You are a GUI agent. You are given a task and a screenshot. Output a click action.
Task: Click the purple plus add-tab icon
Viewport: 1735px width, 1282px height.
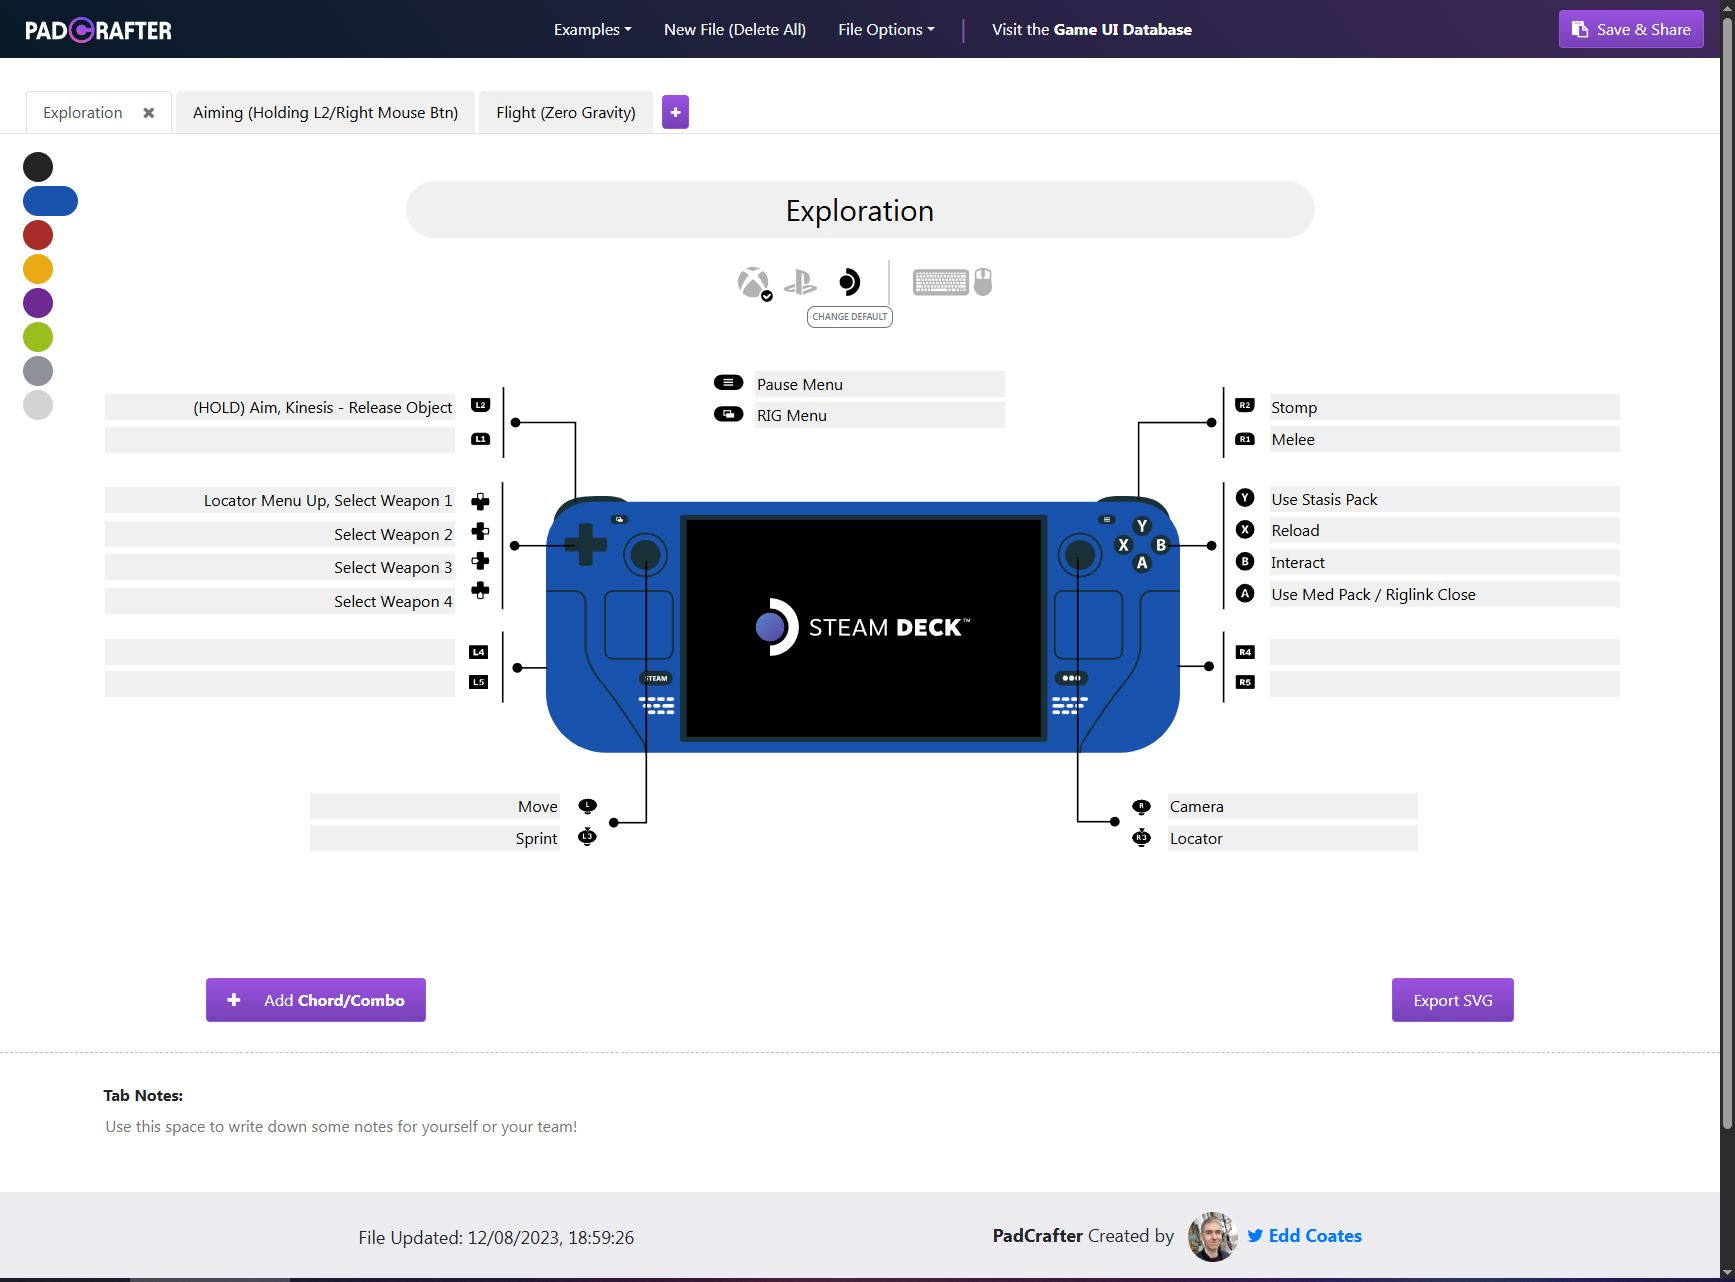[x=675, y=113]
